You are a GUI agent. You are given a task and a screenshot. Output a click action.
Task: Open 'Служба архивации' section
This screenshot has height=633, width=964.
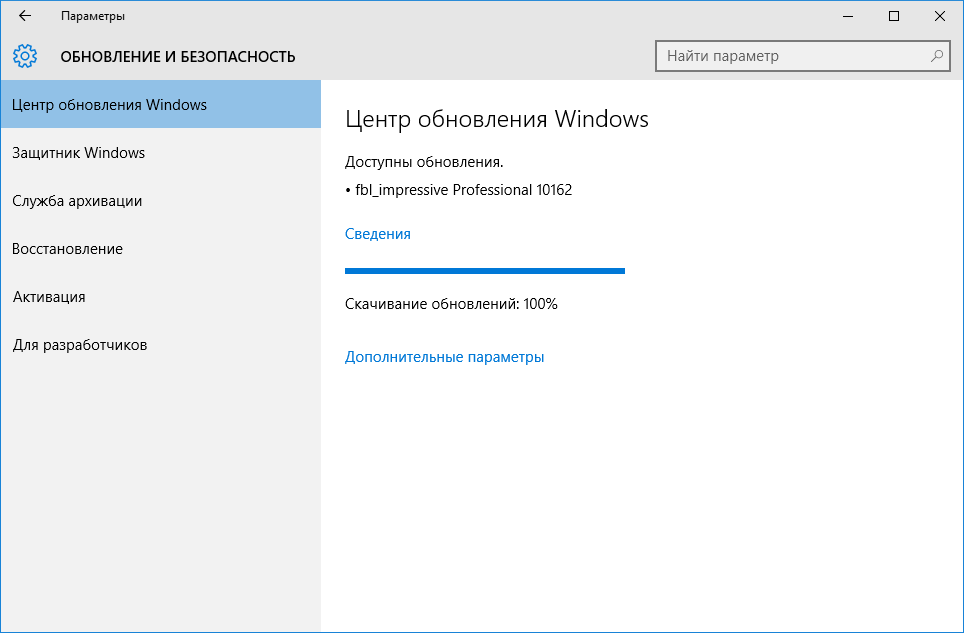coord(160,201)
